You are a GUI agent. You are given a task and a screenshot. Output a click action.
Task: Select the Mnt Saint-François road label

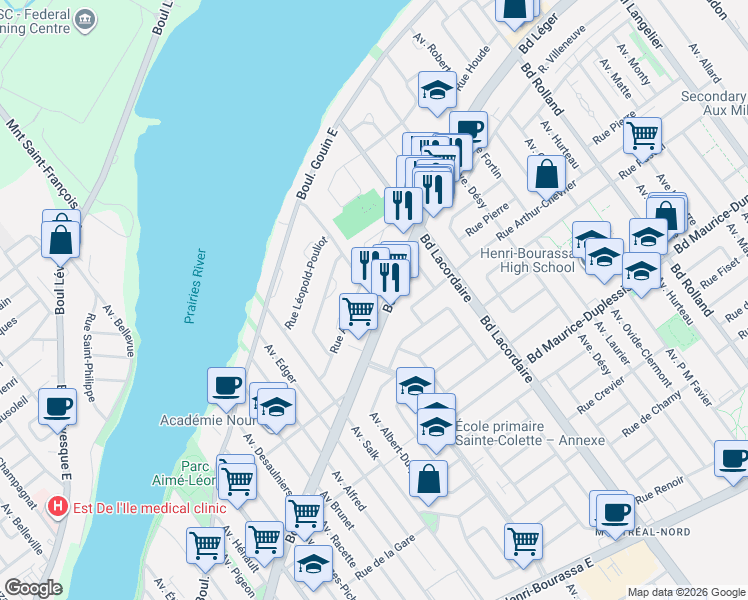[42, 164]
